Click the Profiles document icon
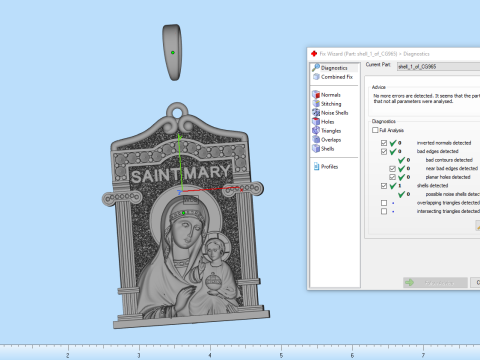Screen dimensions: 480x360 (316, 166)
